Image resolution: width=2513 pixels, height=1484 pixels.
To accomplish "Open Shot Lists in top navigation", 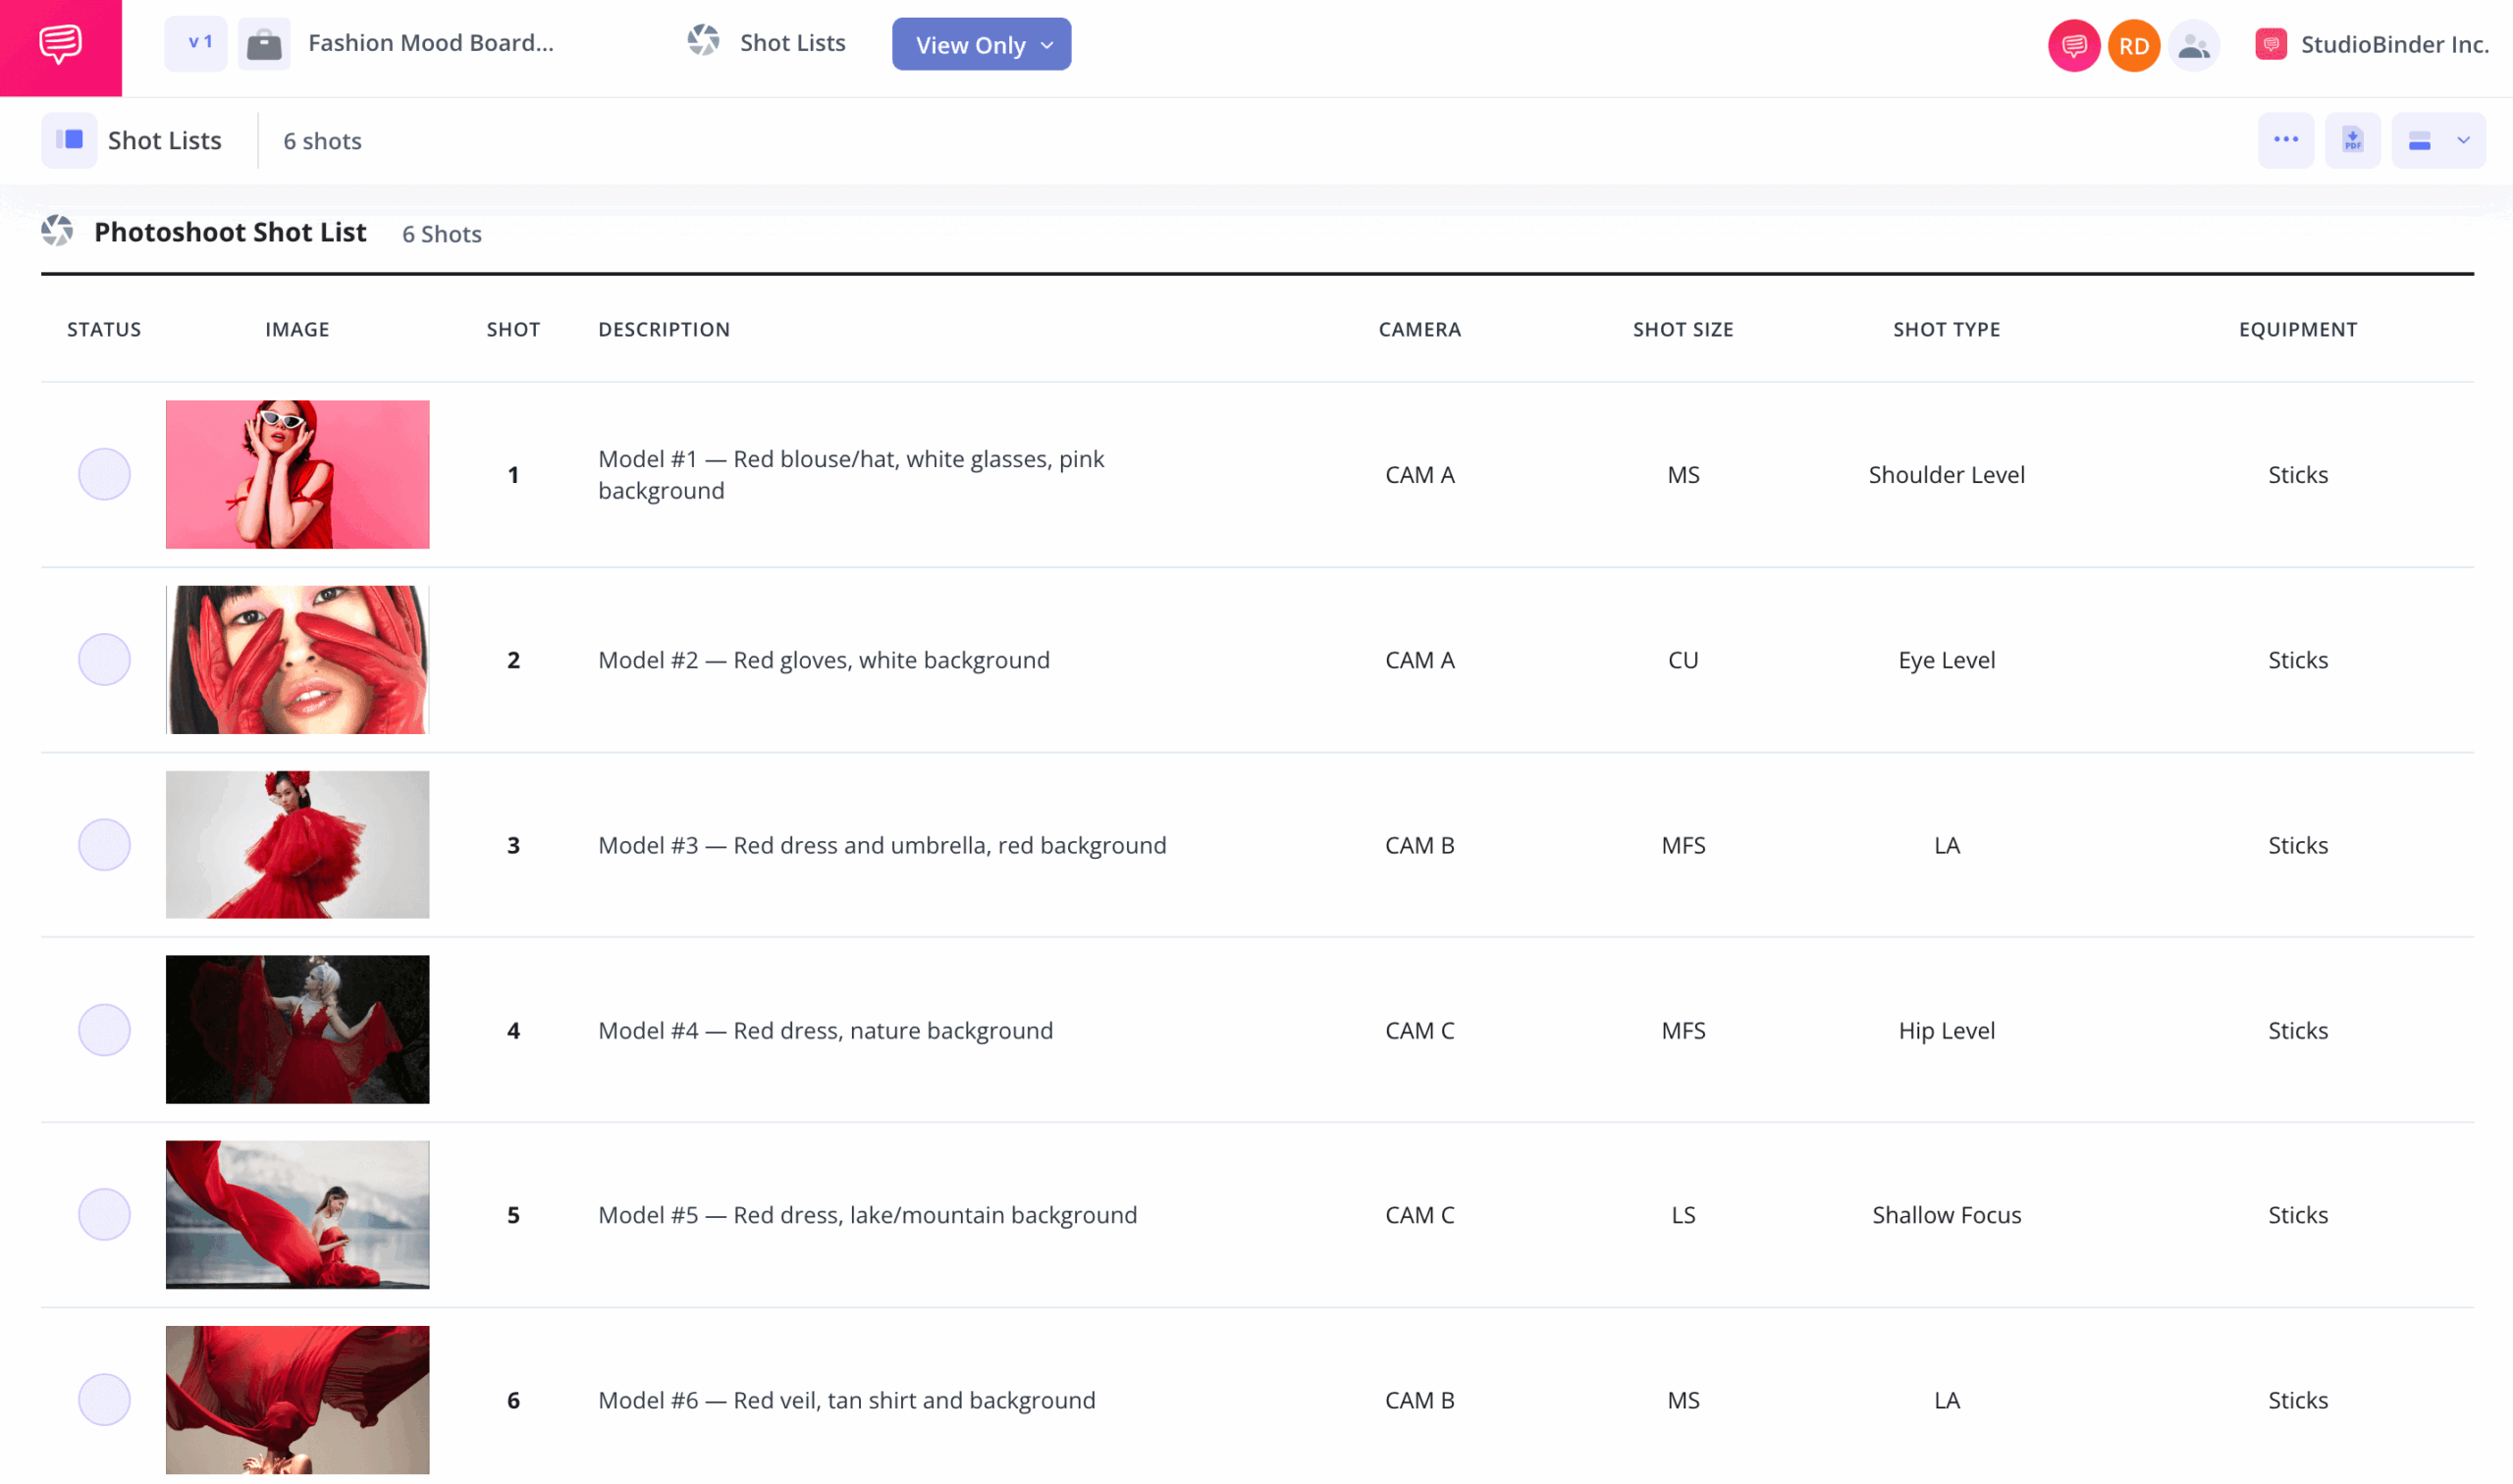I will pos(792,43).
